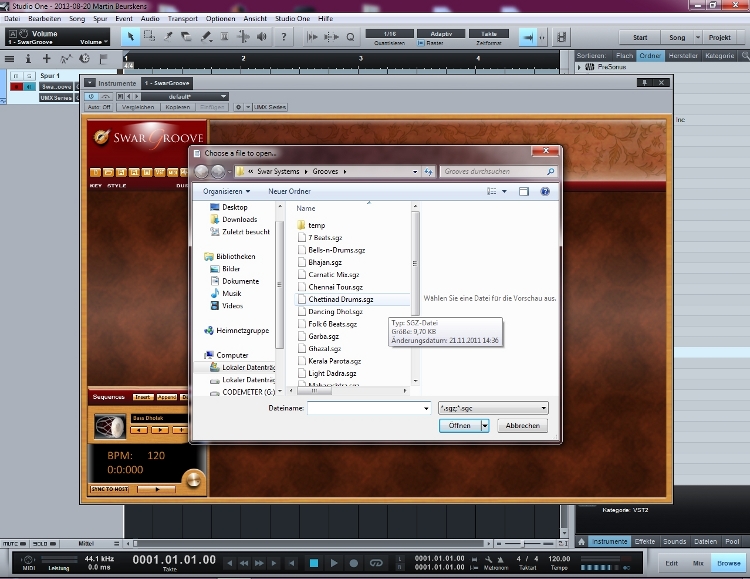Viewport: 750px width, 579px height.
Task: Open the file type filter dropdown
Action: point(493,408)
